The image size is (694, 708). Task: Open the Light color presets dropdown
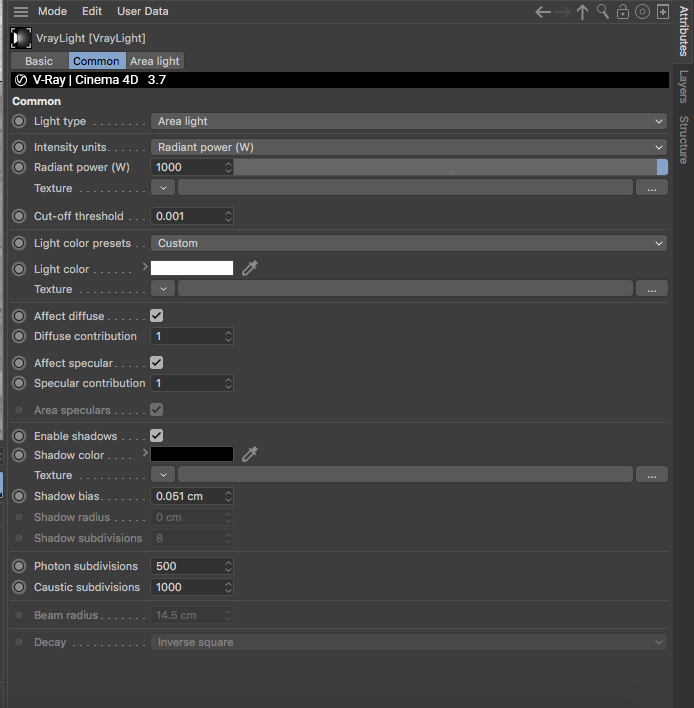[x=409, y=243]
